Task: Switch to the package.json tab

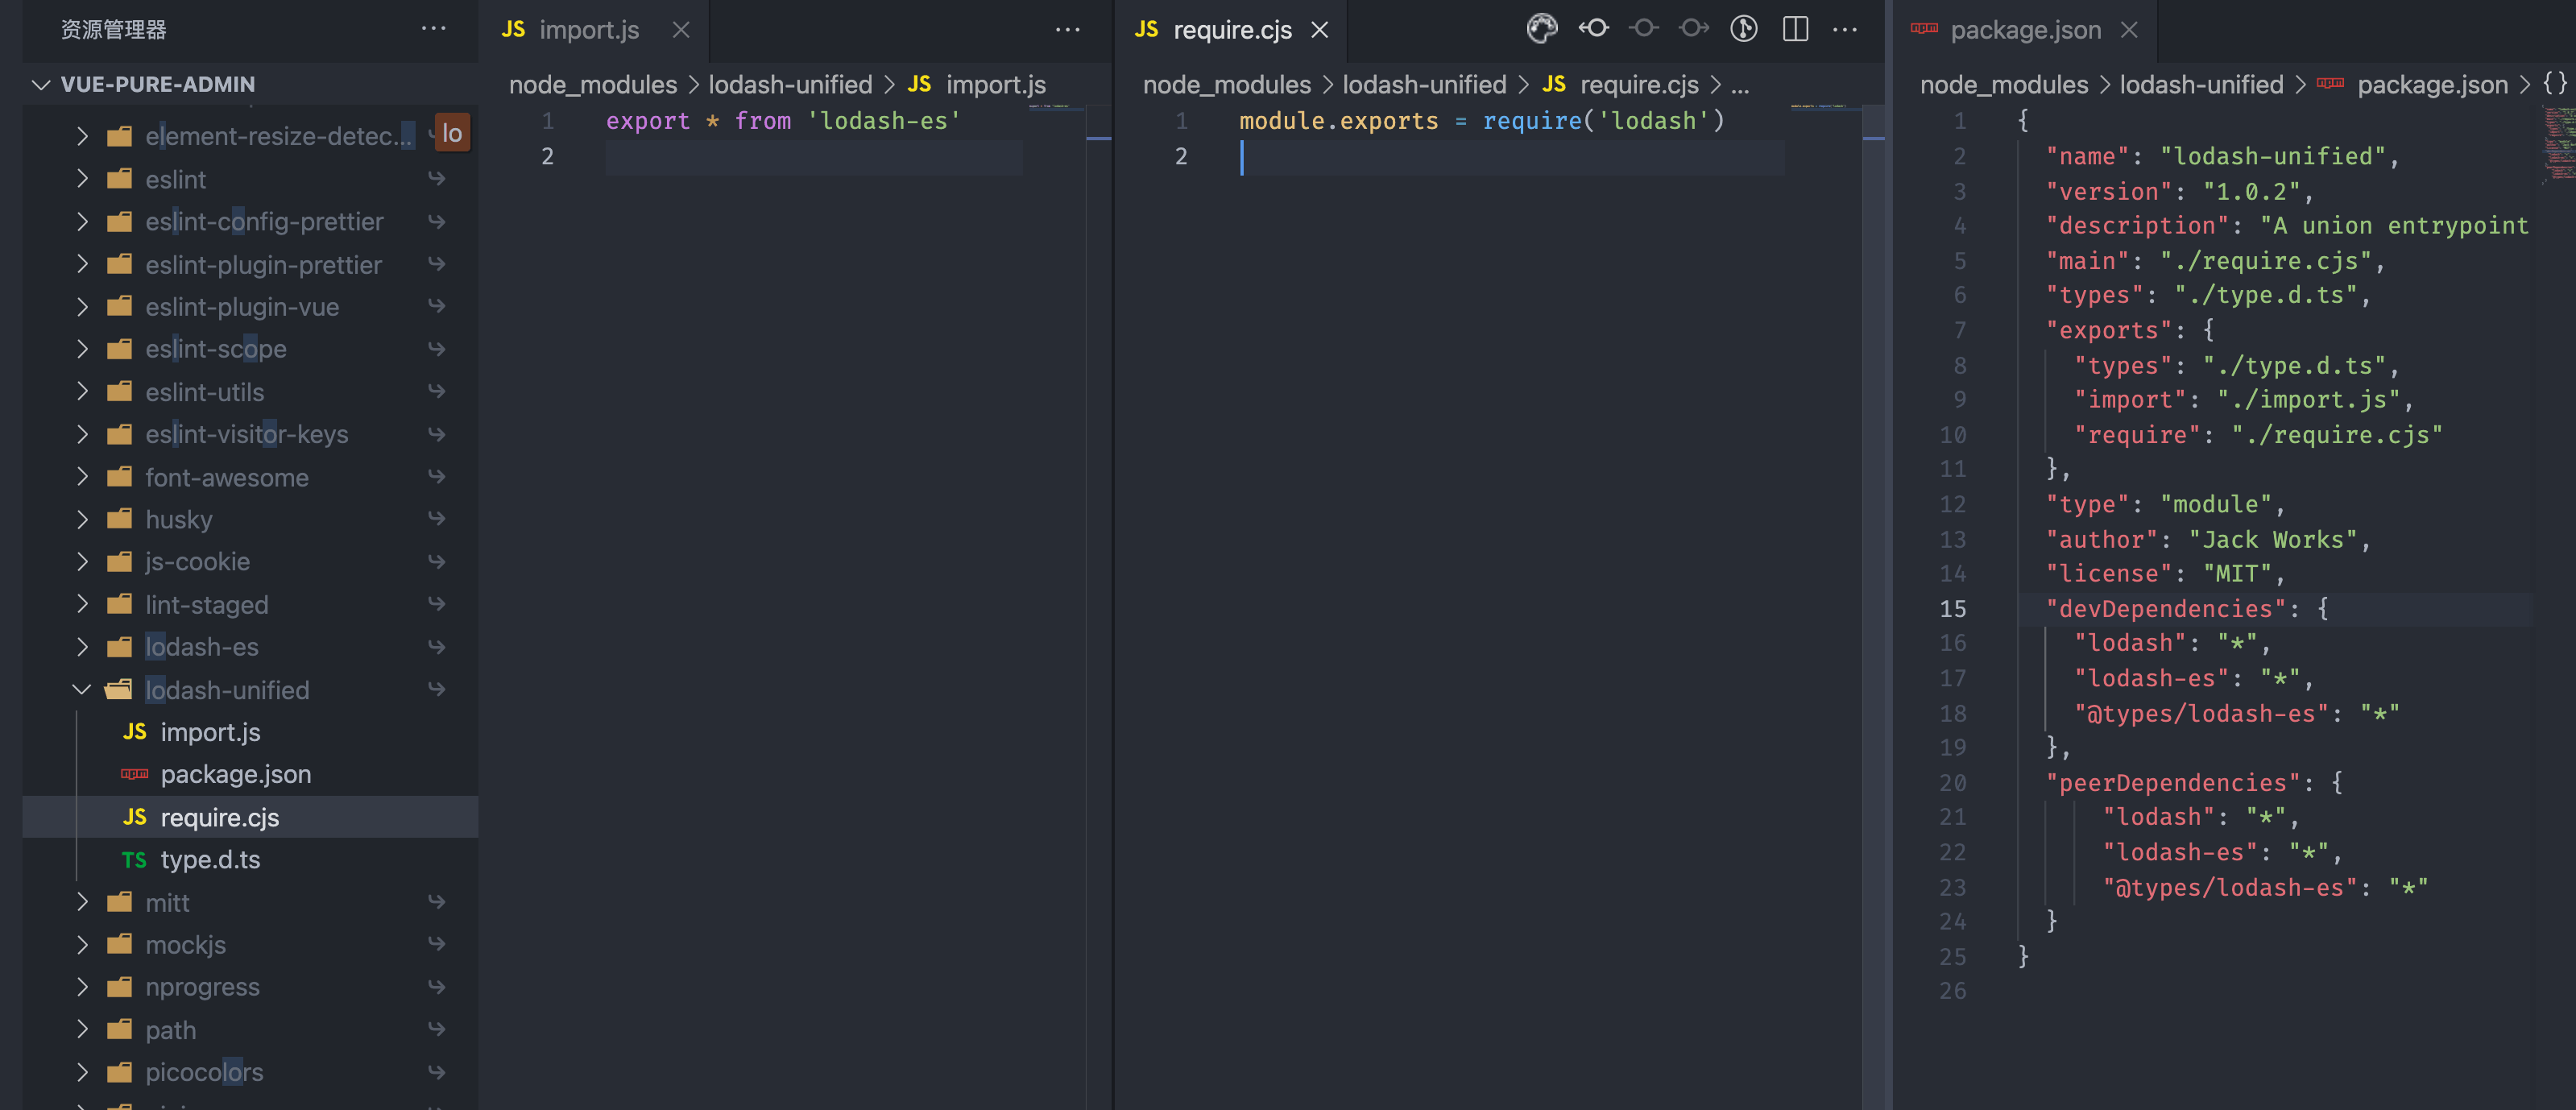Action: click(2025, 29)
